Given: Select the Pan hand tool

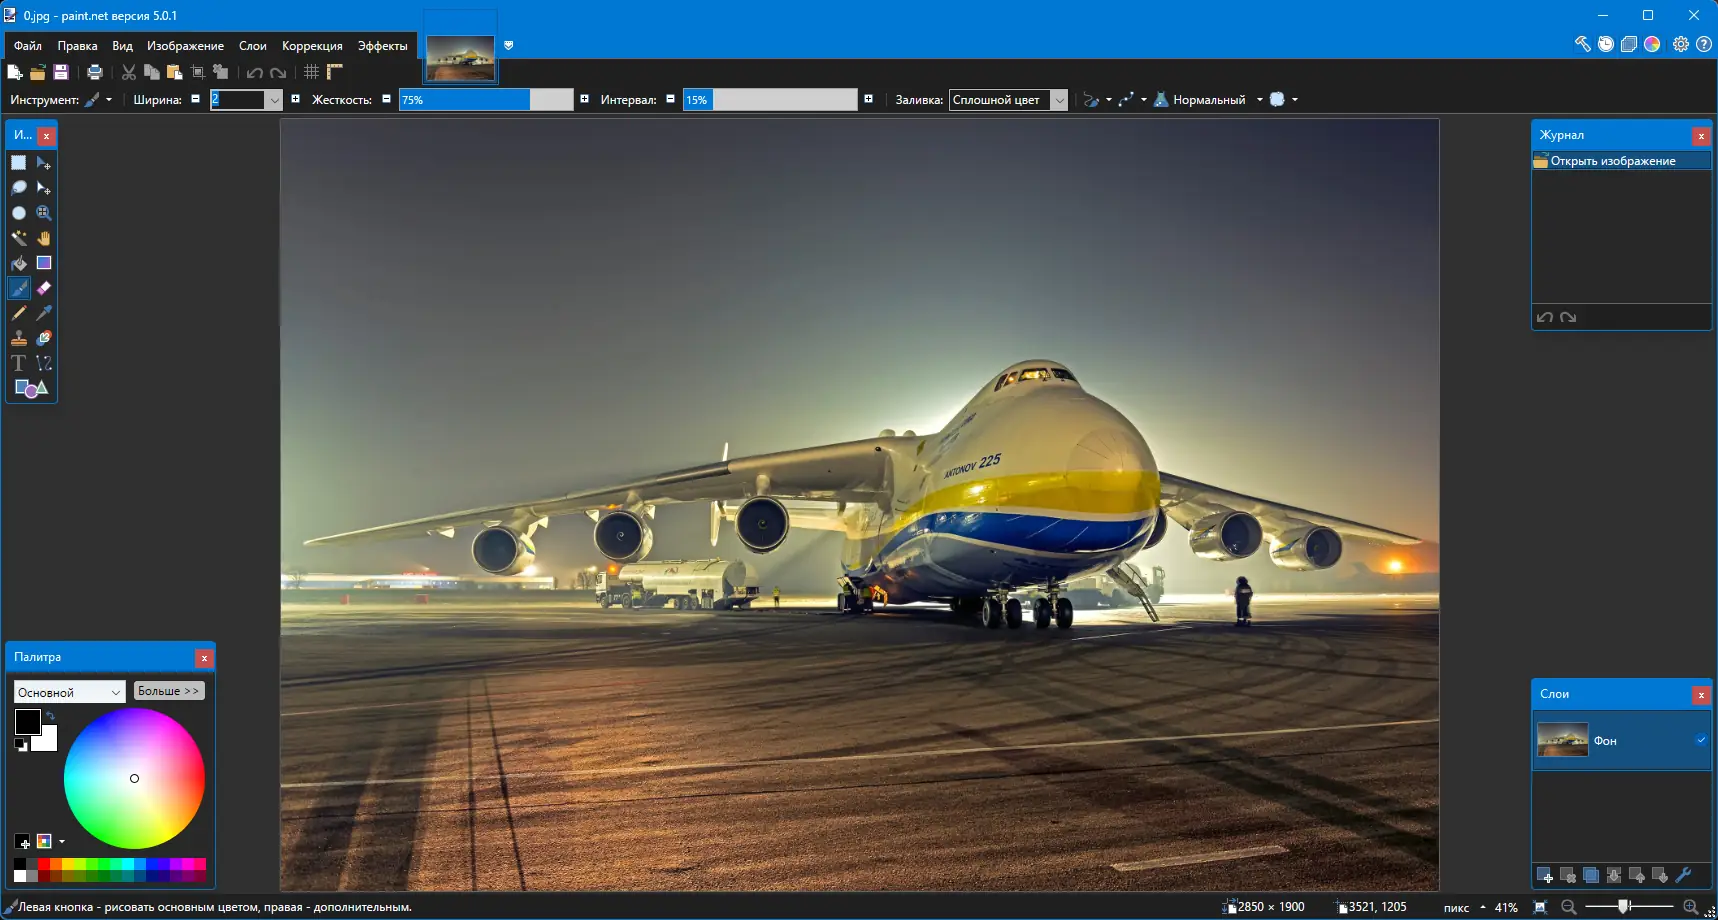Looking at the screenshot, I should click(x=44, y=238).
